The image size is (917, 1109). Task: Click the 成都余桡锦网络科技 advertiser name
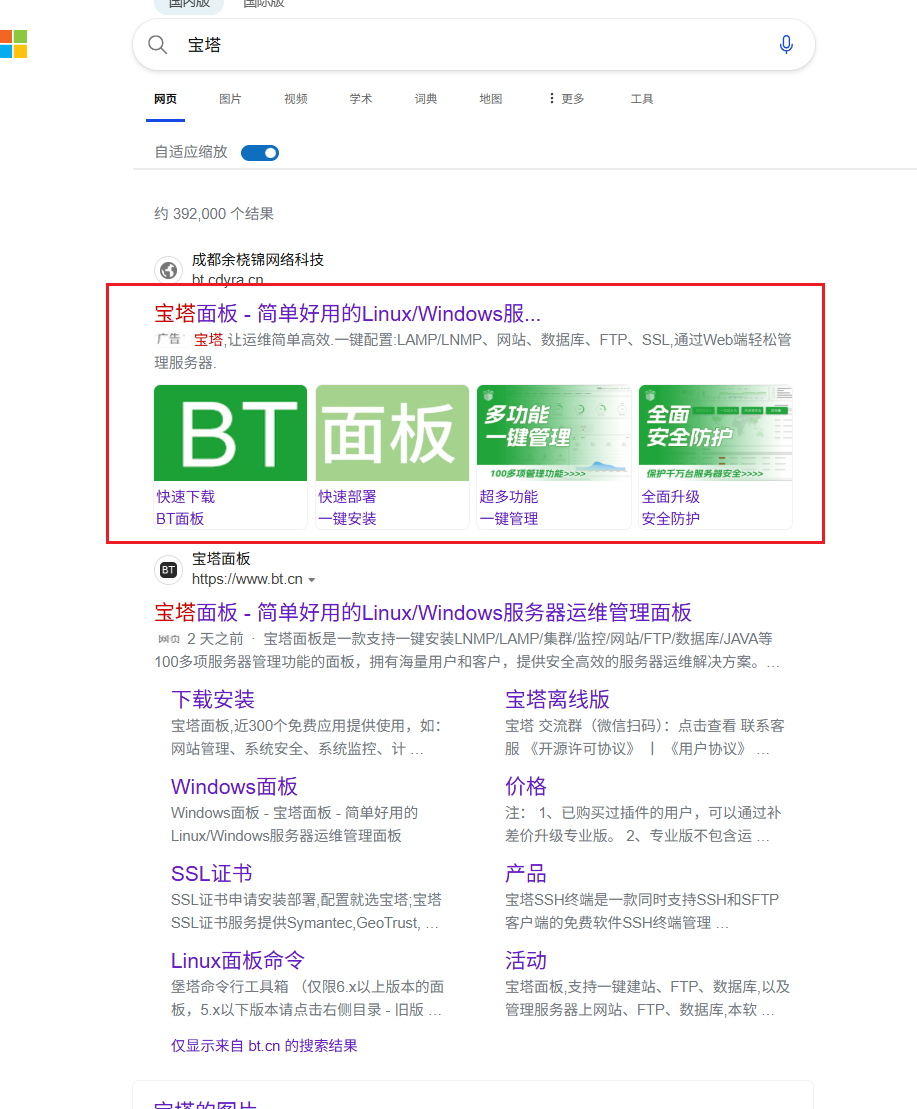tap(257, 260)
